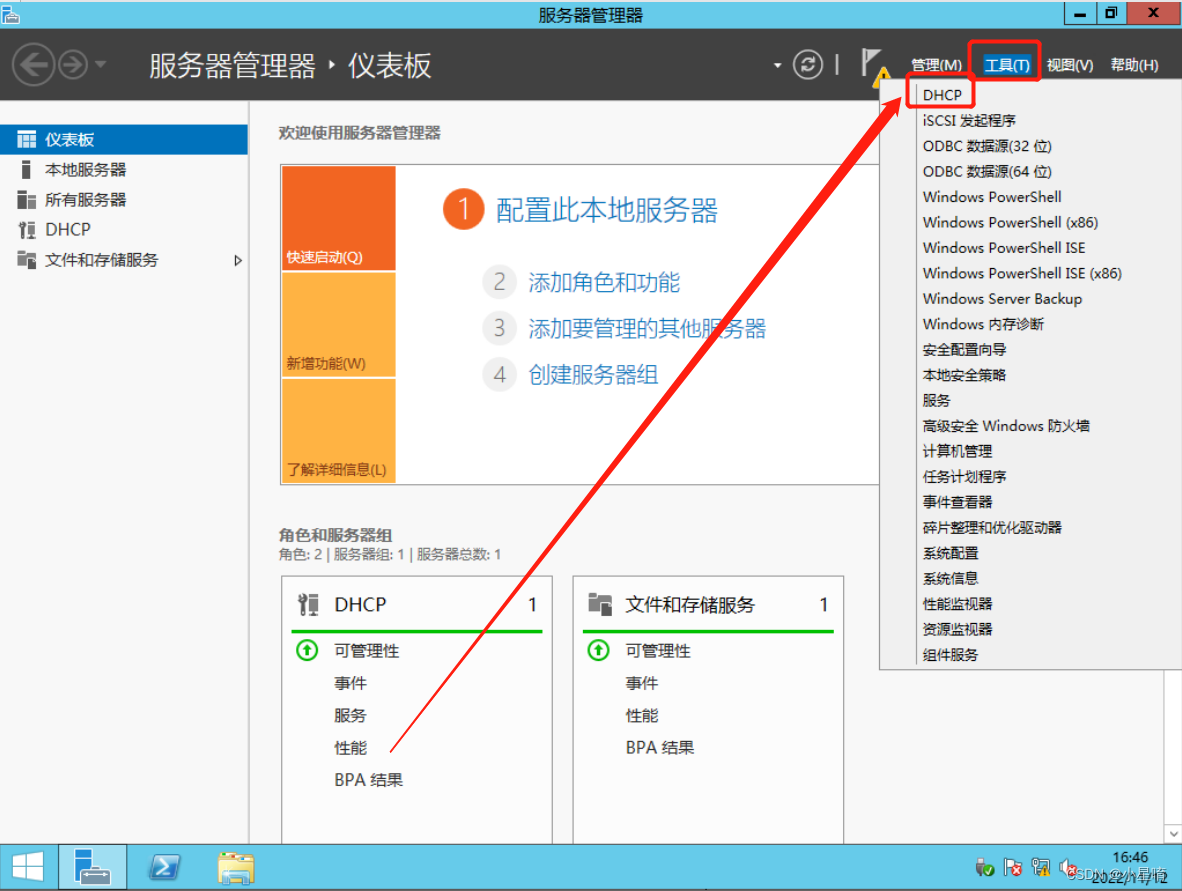Click 添加角色和功能 link
Image resolution: width=1182 pixels, height=891 pixels.
click(x=604, y=283)
